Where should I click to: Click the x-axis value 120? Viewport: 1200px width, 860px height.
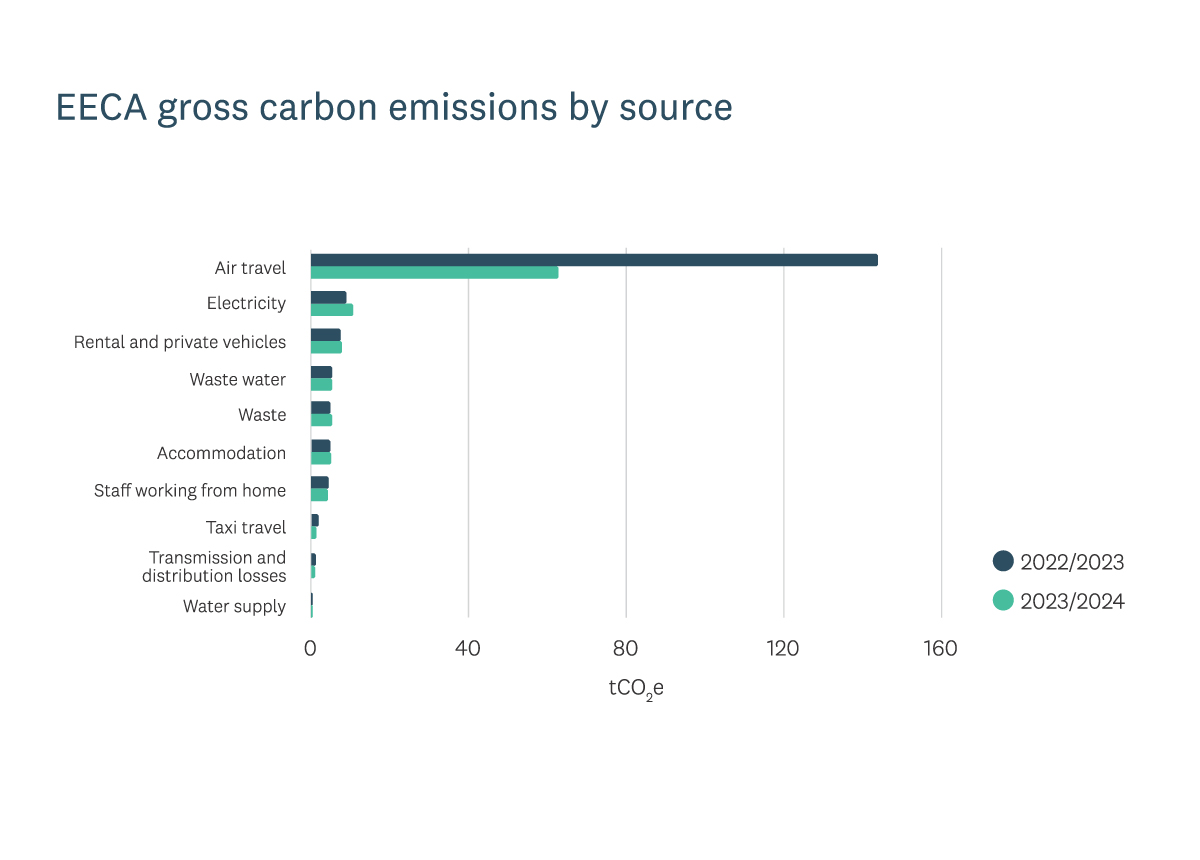pyautogui.click(x=784, y=649)
